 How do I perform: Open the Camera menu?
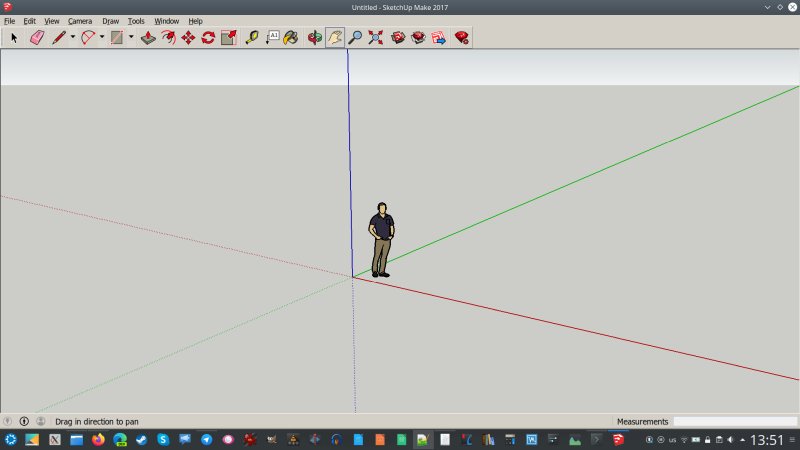[x=80, y=21]
